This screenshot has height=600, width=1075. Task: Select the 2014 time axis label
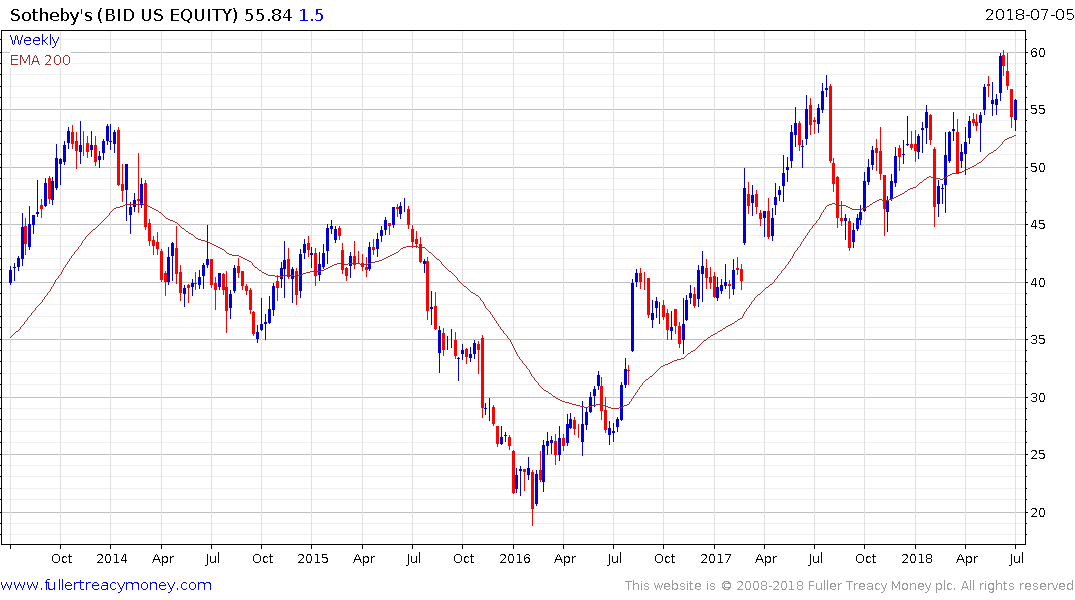pos(112,558)
